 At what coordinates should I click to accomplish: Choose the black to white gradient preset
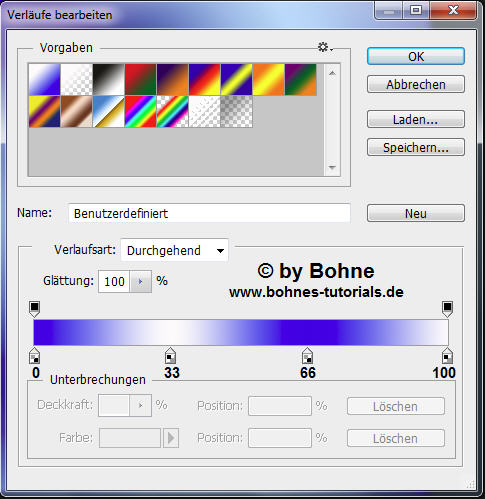[108, 80]
